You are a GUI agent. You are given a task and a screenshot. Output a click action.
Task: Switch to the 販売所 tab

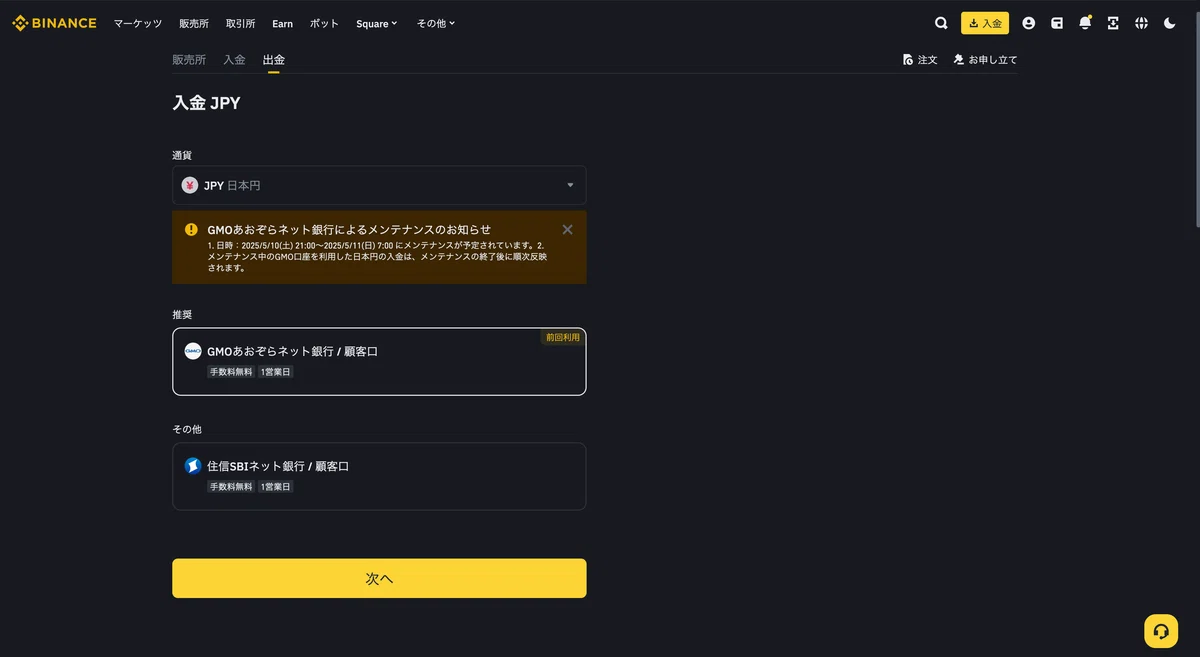[x=189, y=60]
